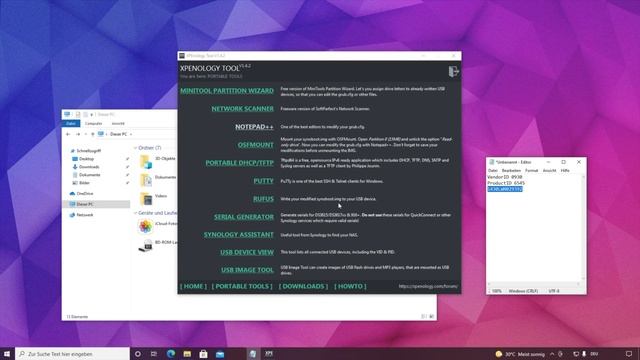Select OneDrive in Explorer sidebar
Screen dimensions: 640x360
pos(84,193)
